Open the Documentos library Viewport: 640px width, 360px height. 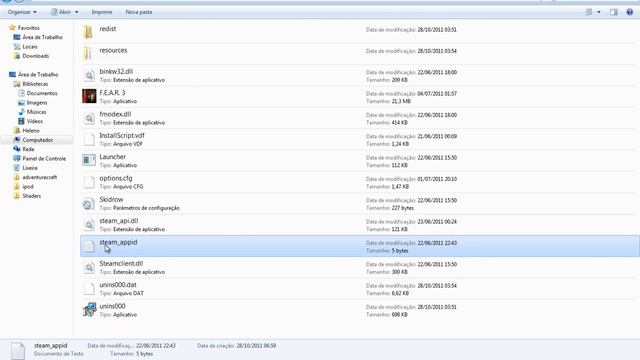(38, 93)
